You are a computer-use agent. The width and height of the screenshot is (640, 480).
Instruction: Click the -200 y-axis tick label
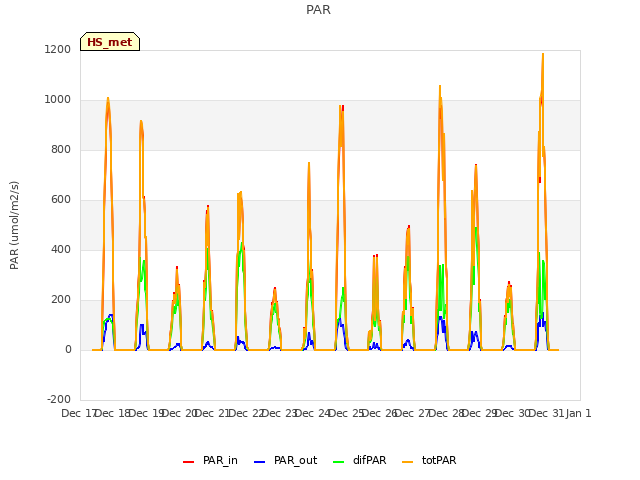pyautogui.click(x=59, y=399)
